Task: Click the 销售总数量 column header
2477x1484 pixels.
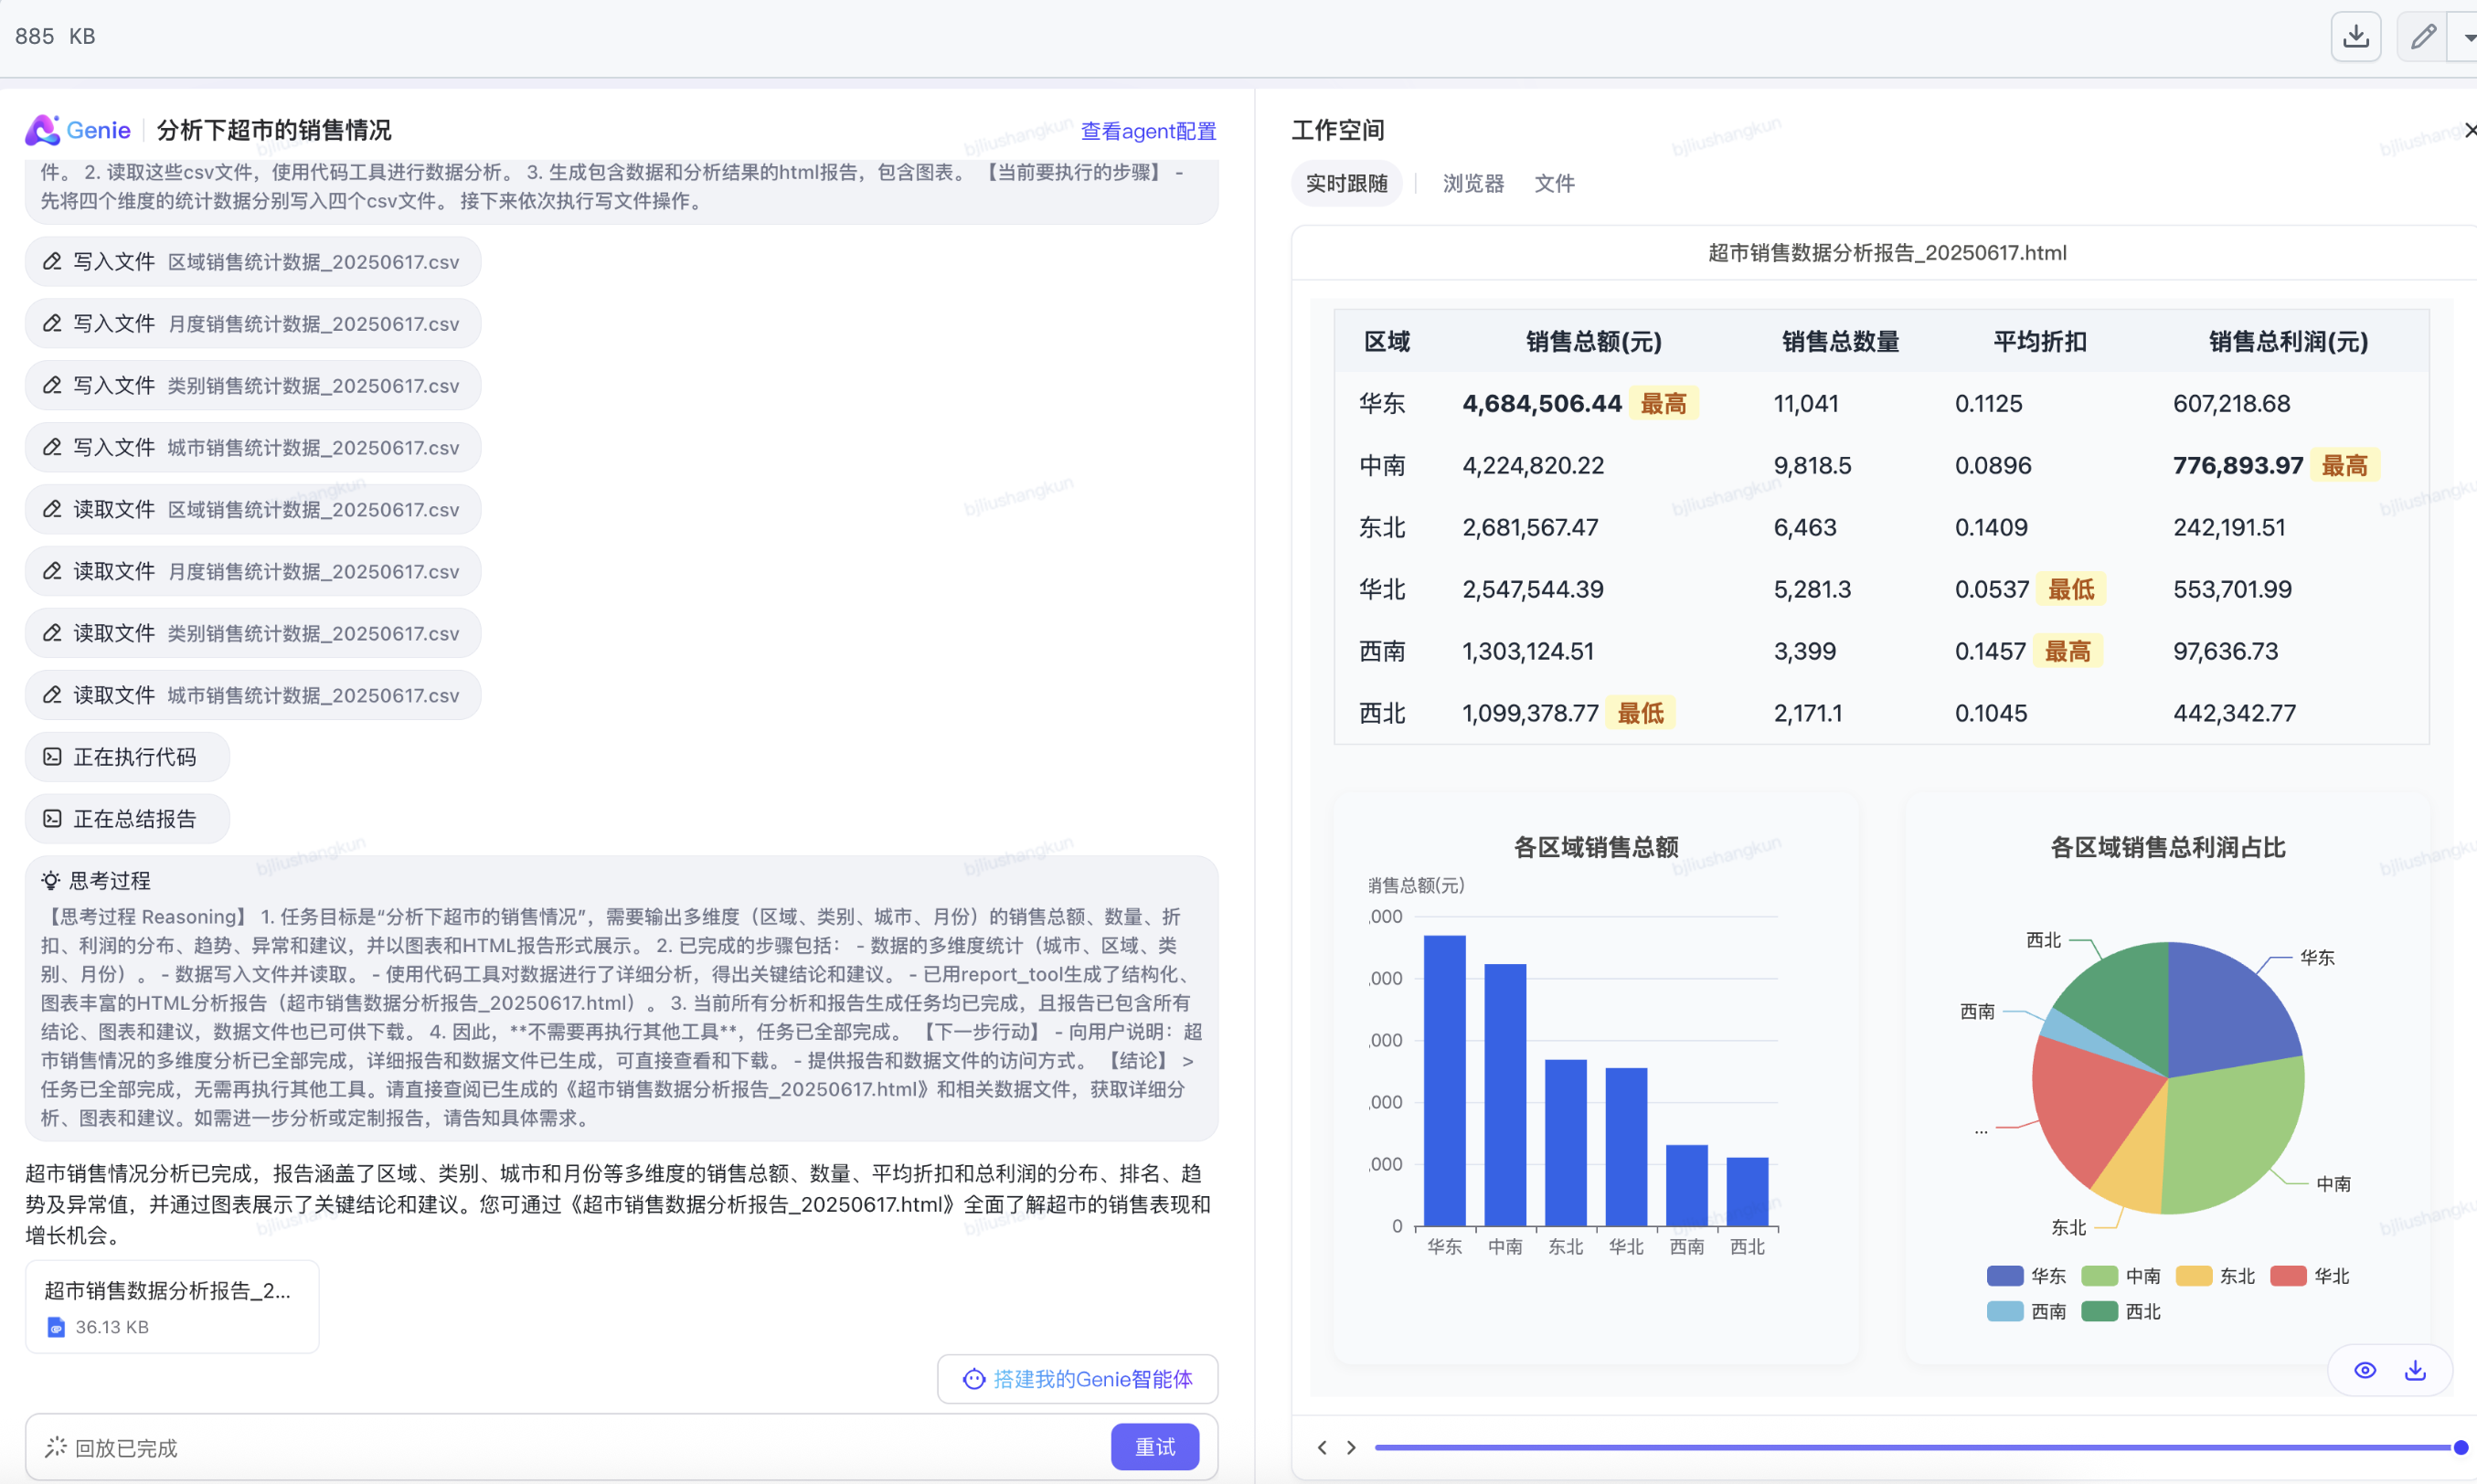Action: [x=1840, y=341]
